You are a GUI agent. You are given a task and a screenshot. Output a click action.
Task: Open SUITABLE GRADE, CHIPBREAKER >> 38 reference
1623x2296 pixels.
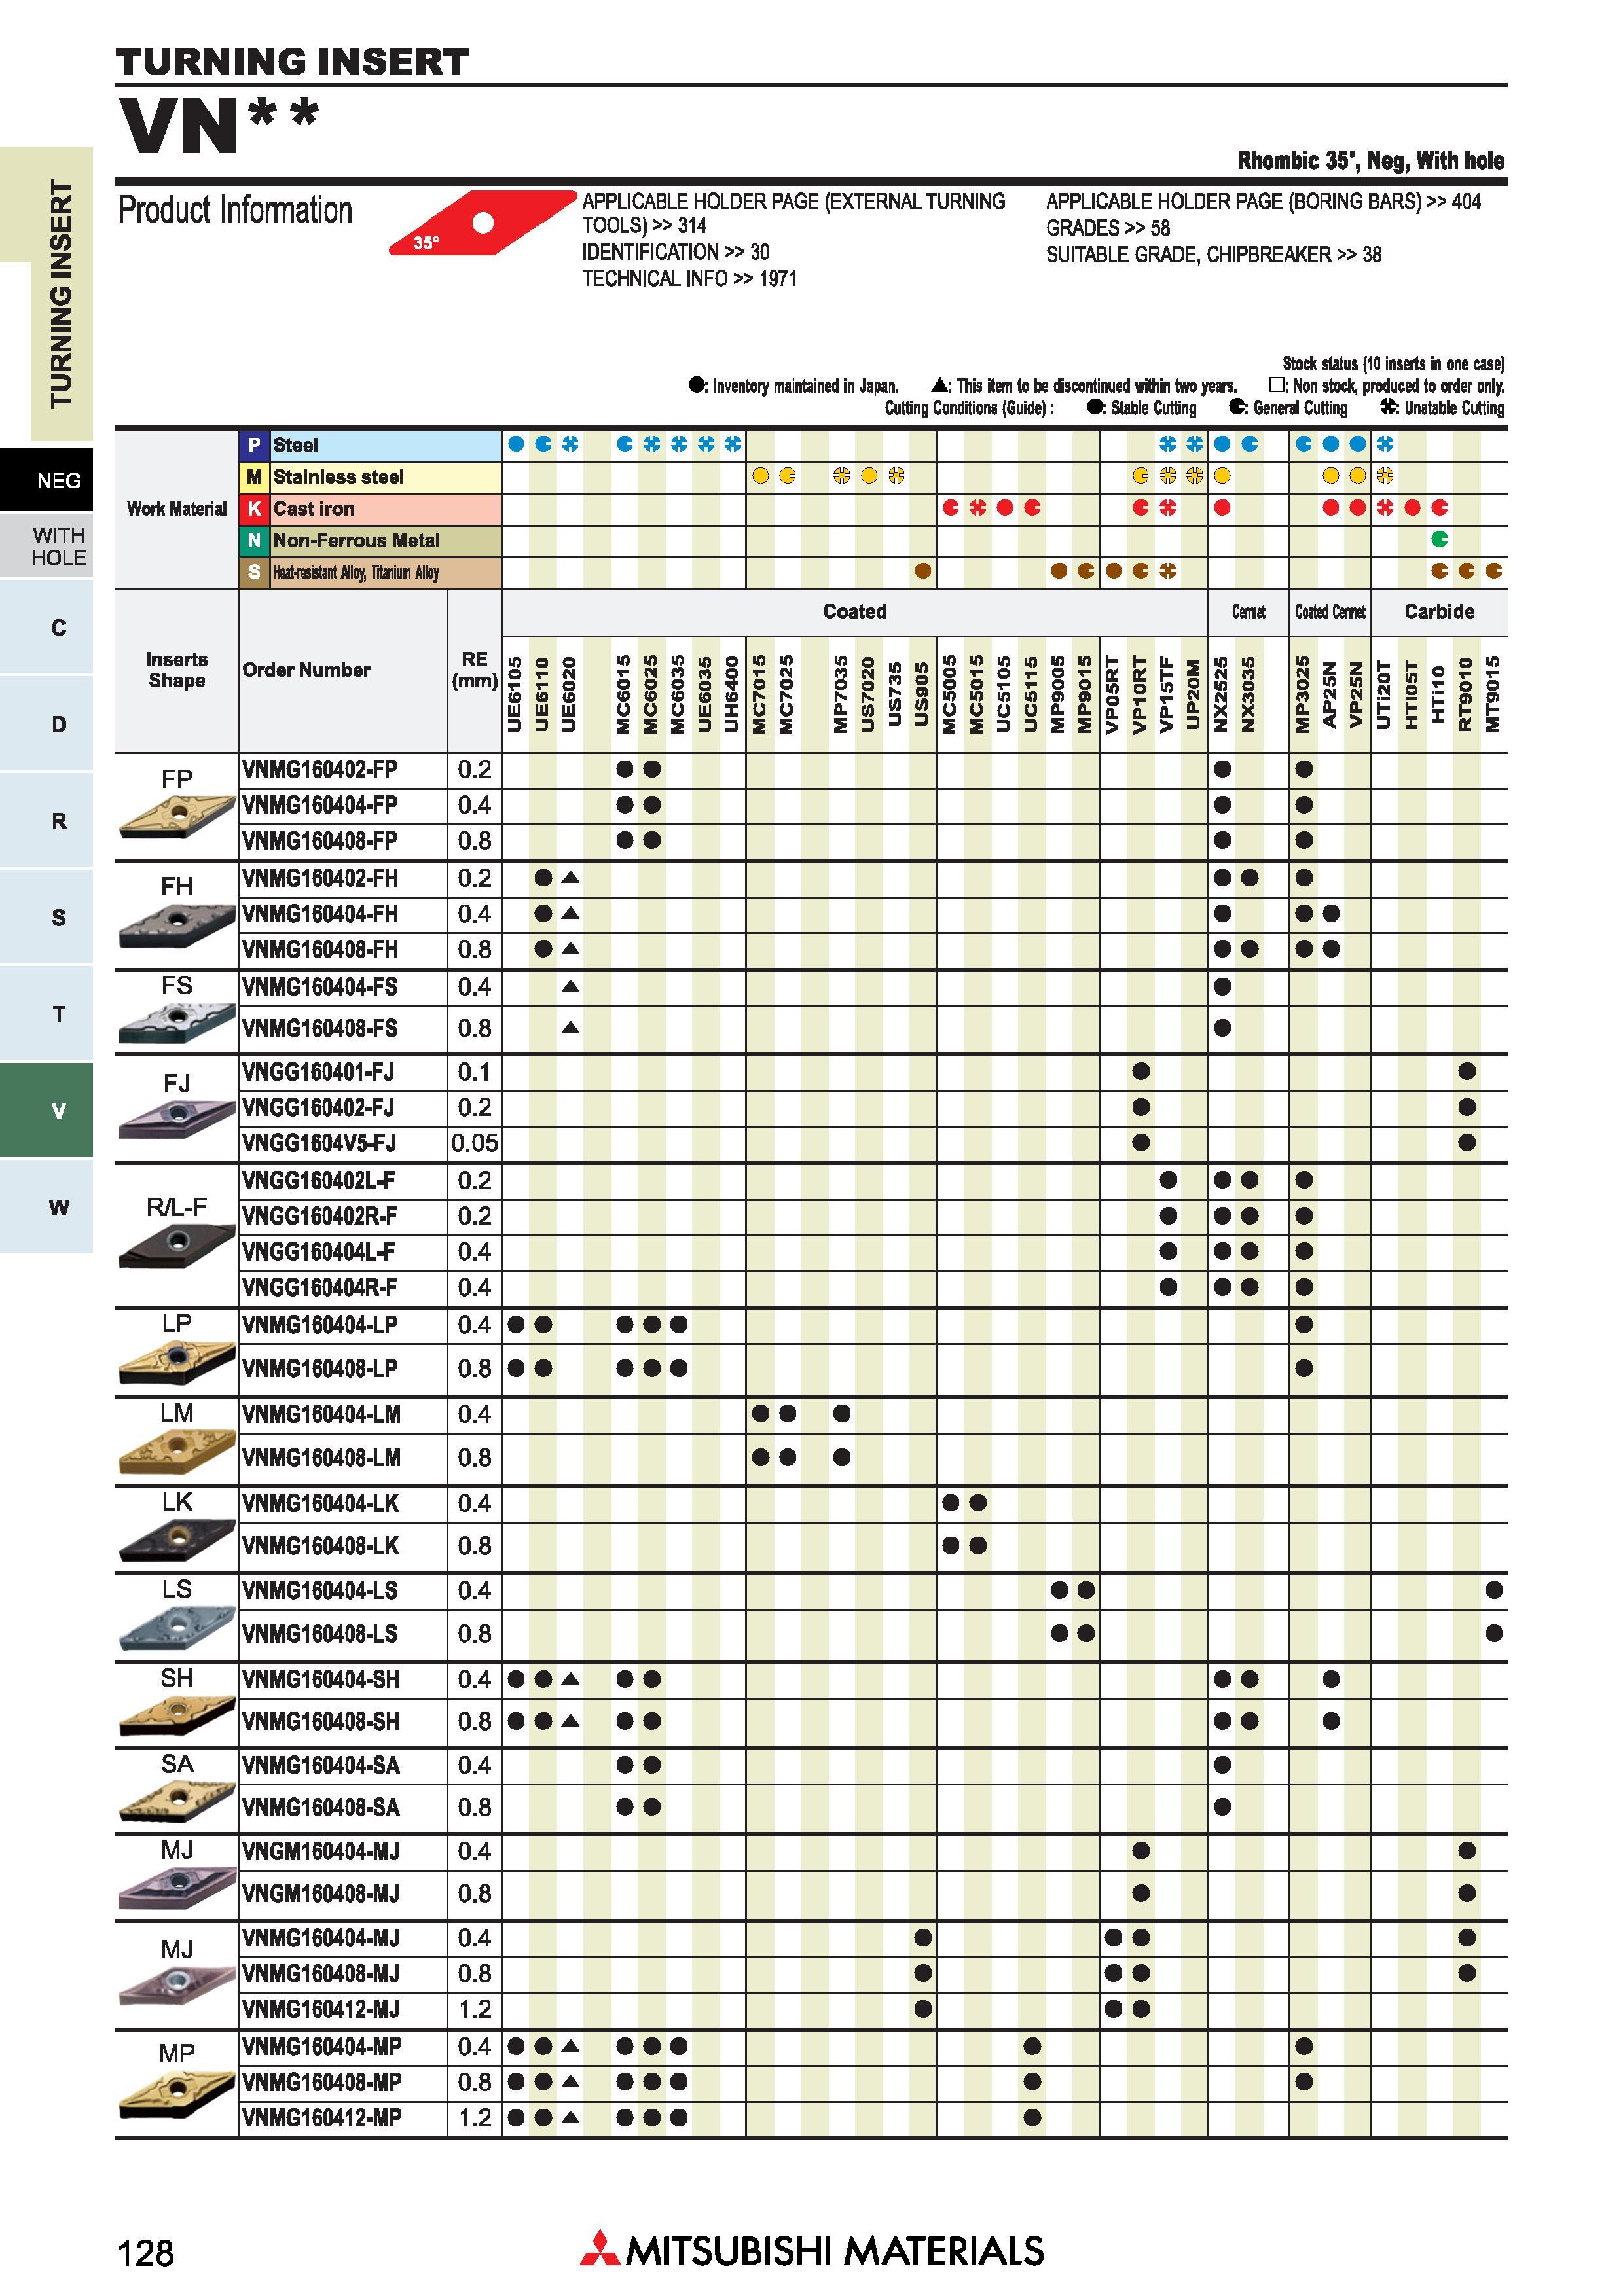(x=1214, y=255)
